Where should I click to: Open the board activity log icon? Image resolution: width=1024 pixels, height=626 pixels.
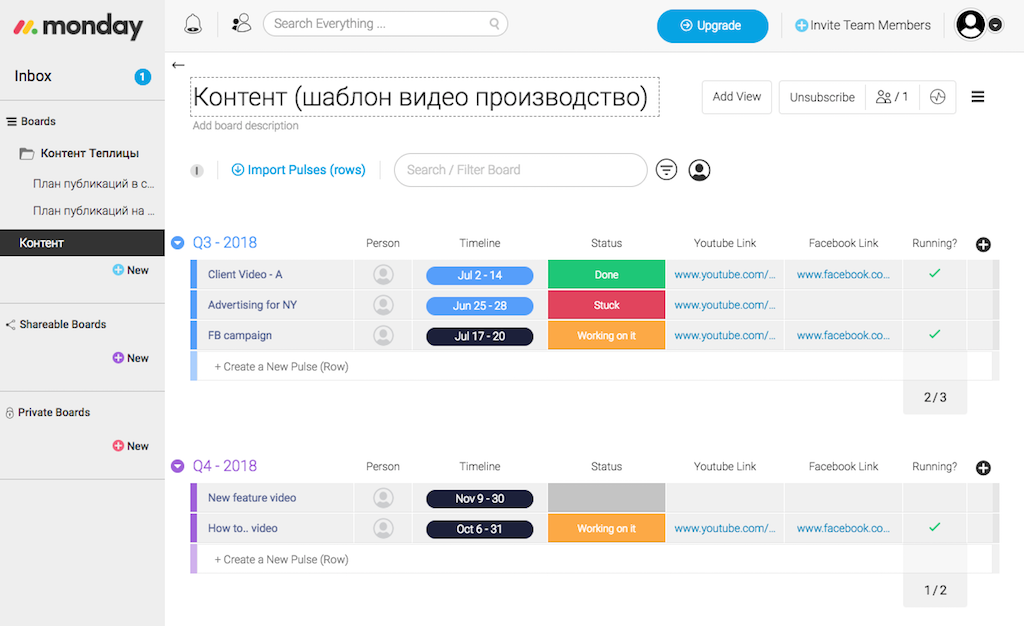click(x=937, y=97)
